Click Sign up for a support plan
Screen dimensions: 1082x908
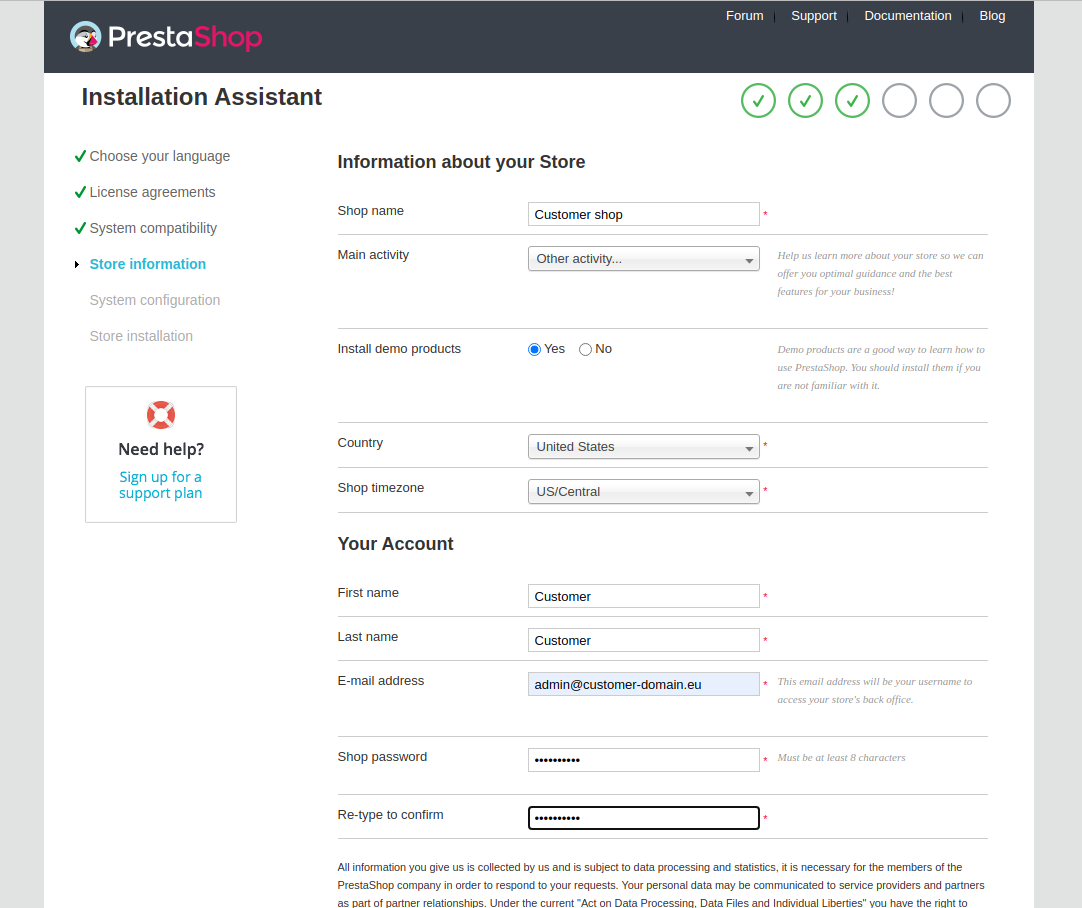click(x=161, y=485)
